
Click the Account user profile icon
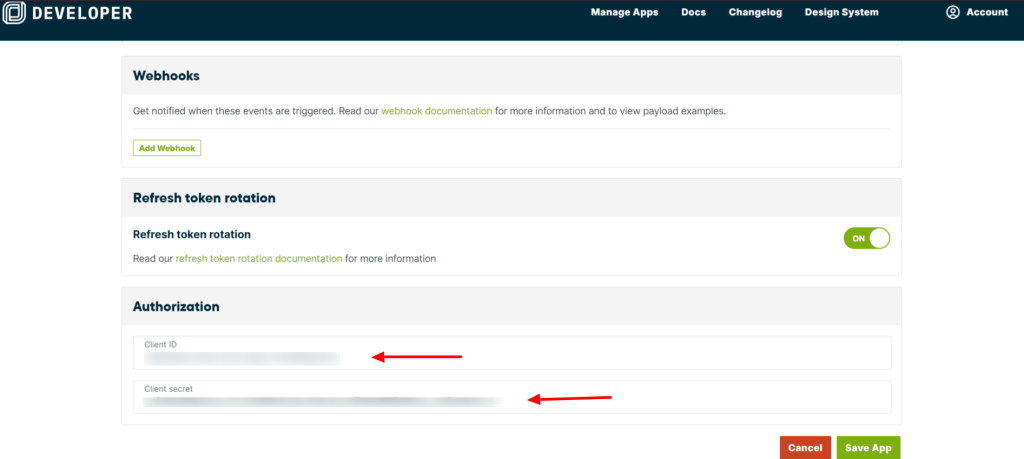952,12
